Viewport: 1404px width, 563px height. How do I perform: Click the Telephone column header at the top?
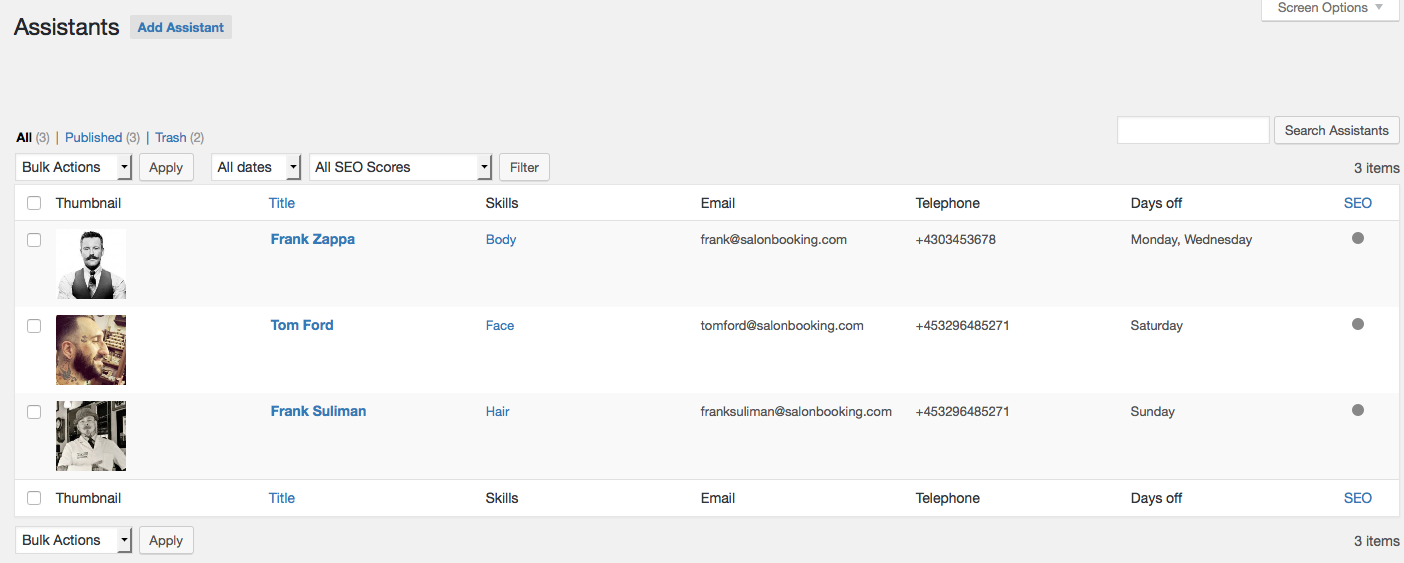(x=948, y=203)
